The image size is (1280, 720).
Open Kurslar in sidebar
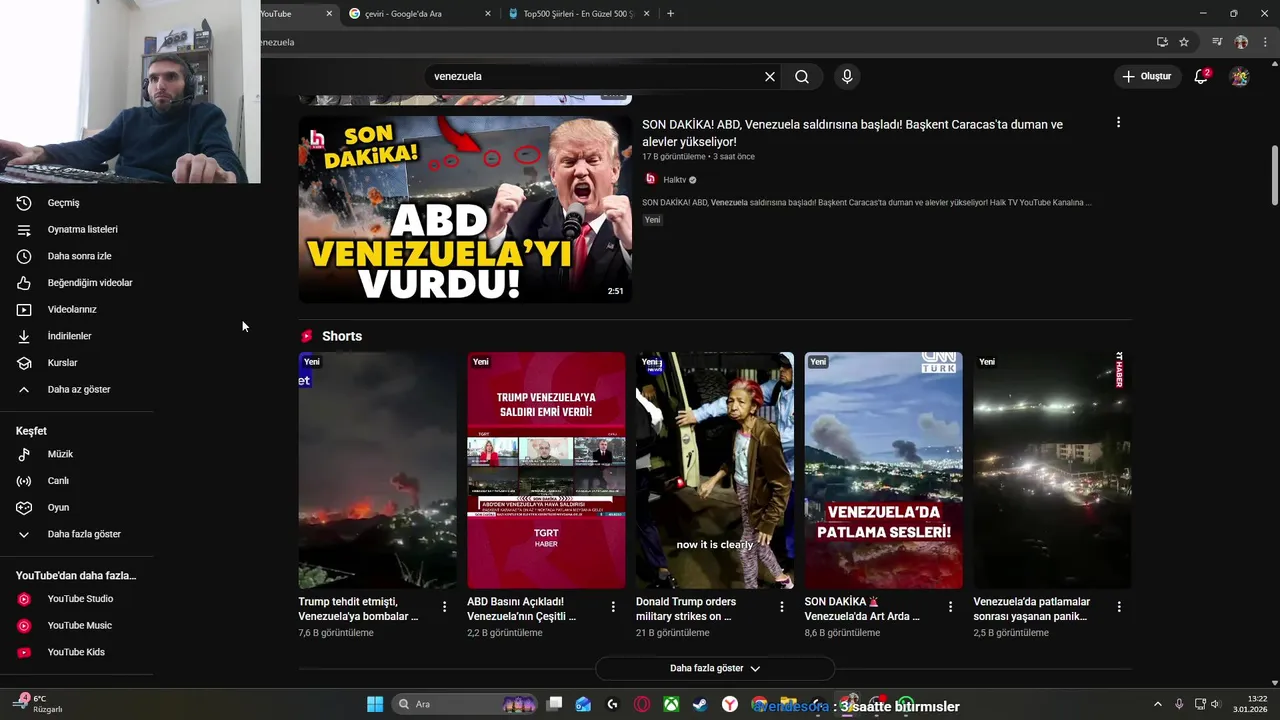coord(62,363)
